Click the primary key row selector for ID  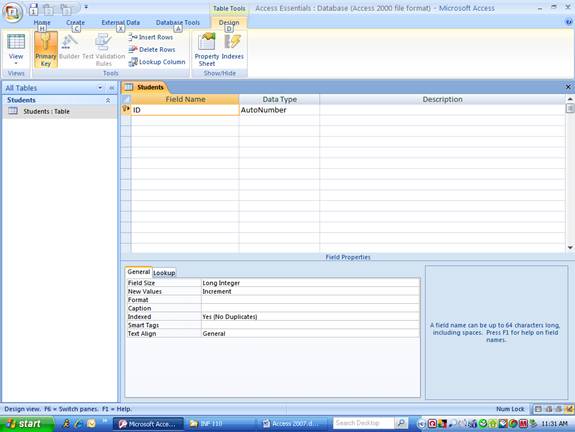click(x=126, y=109)
